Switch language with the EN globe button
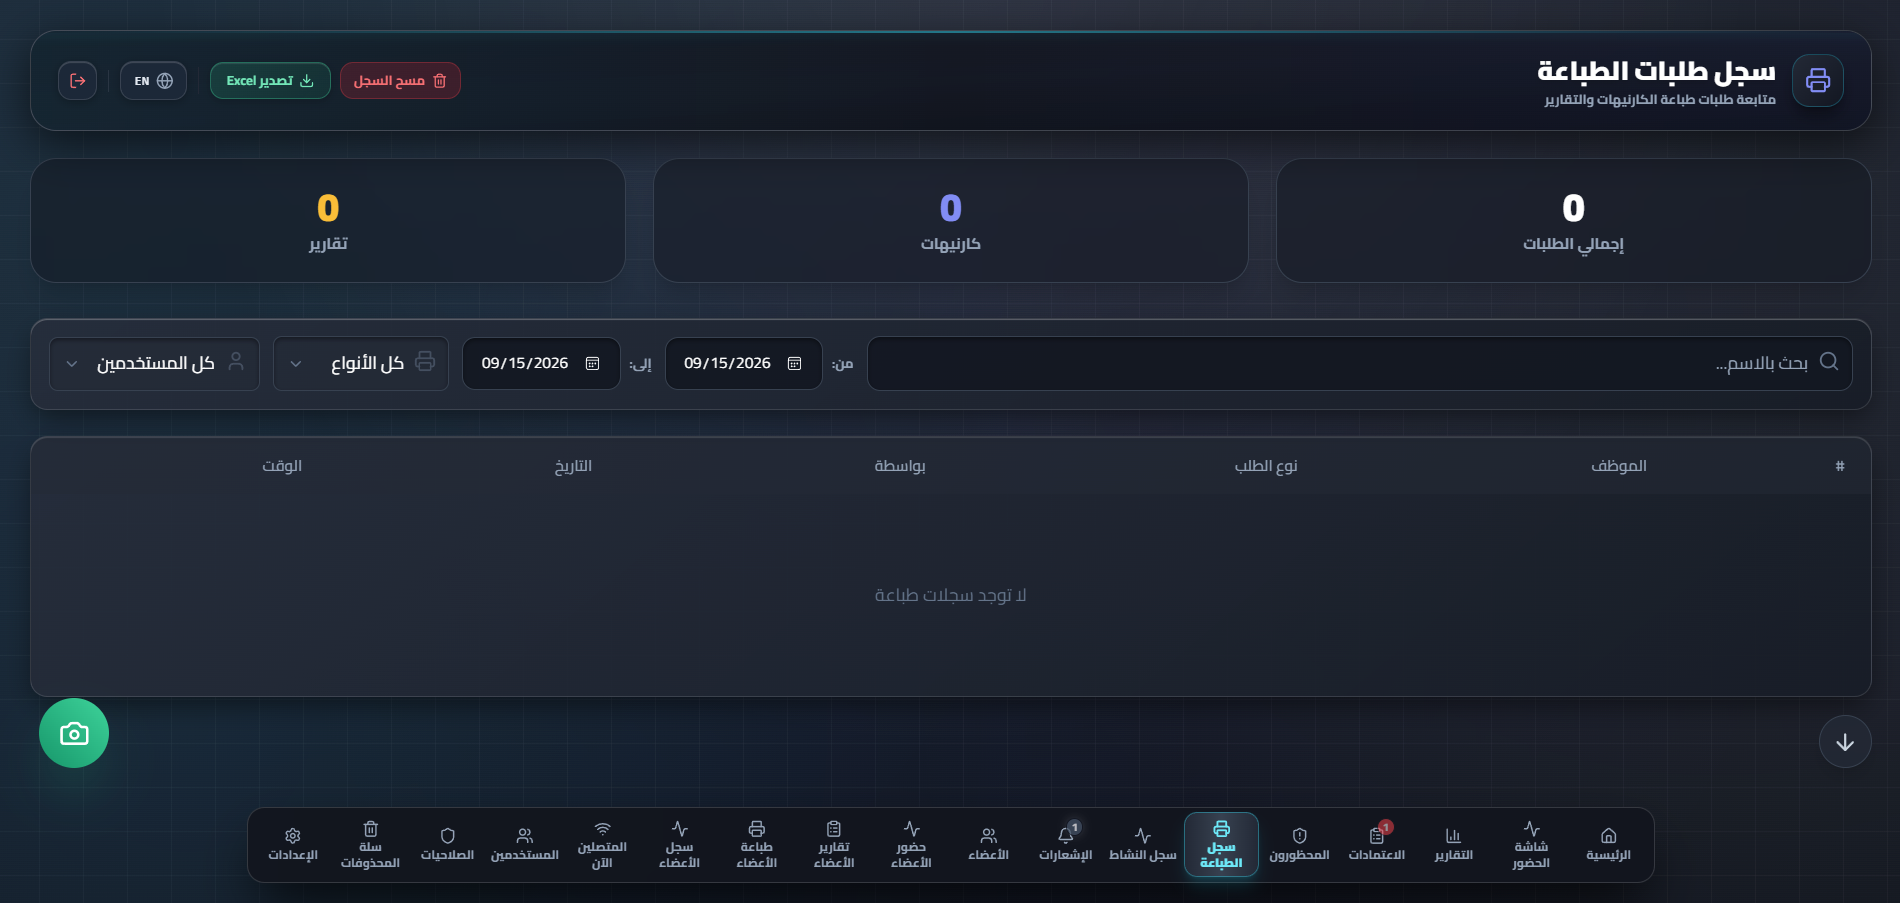The width and height of the screenshot is (1900, 903). pyautogui.click(x=153, y=81)
